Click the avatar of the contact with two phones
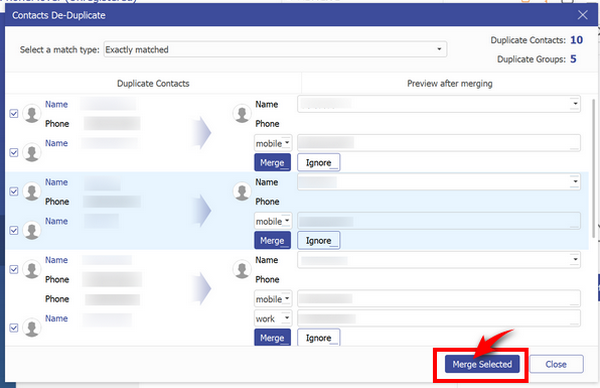The width and height of the screenshot is (600, 388). pyautogui.click(x=32, y=269)
